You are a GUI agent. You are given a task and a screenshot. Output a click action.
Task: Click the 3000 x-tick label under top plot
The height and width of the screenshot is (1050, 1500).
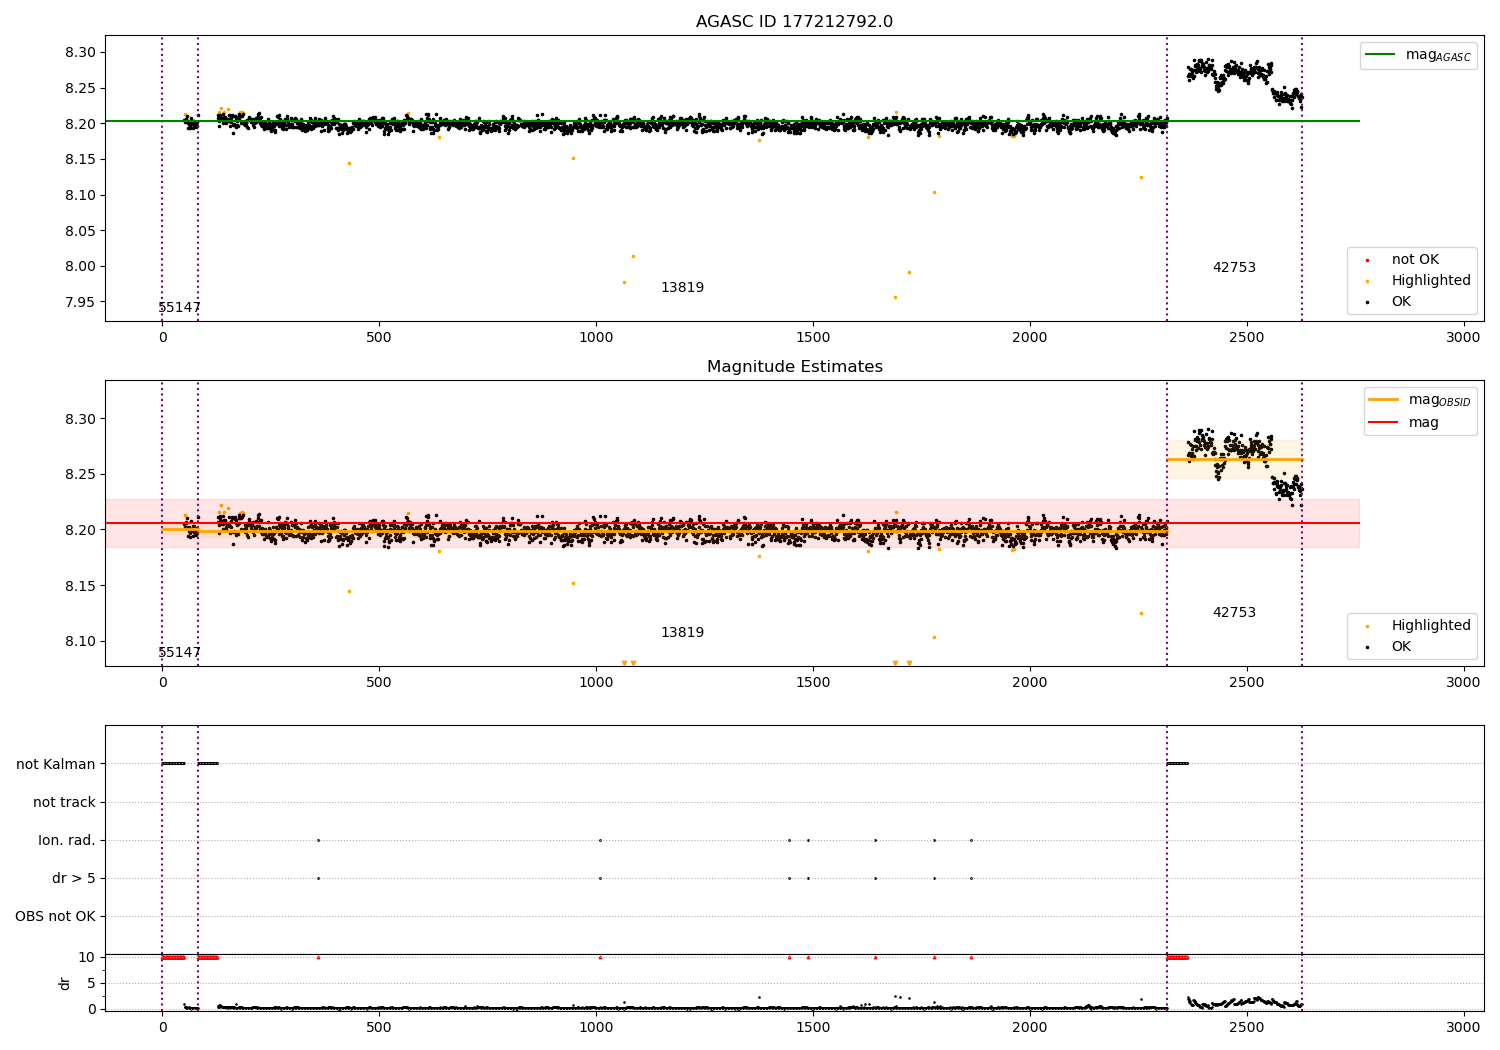pos(1463,338)
